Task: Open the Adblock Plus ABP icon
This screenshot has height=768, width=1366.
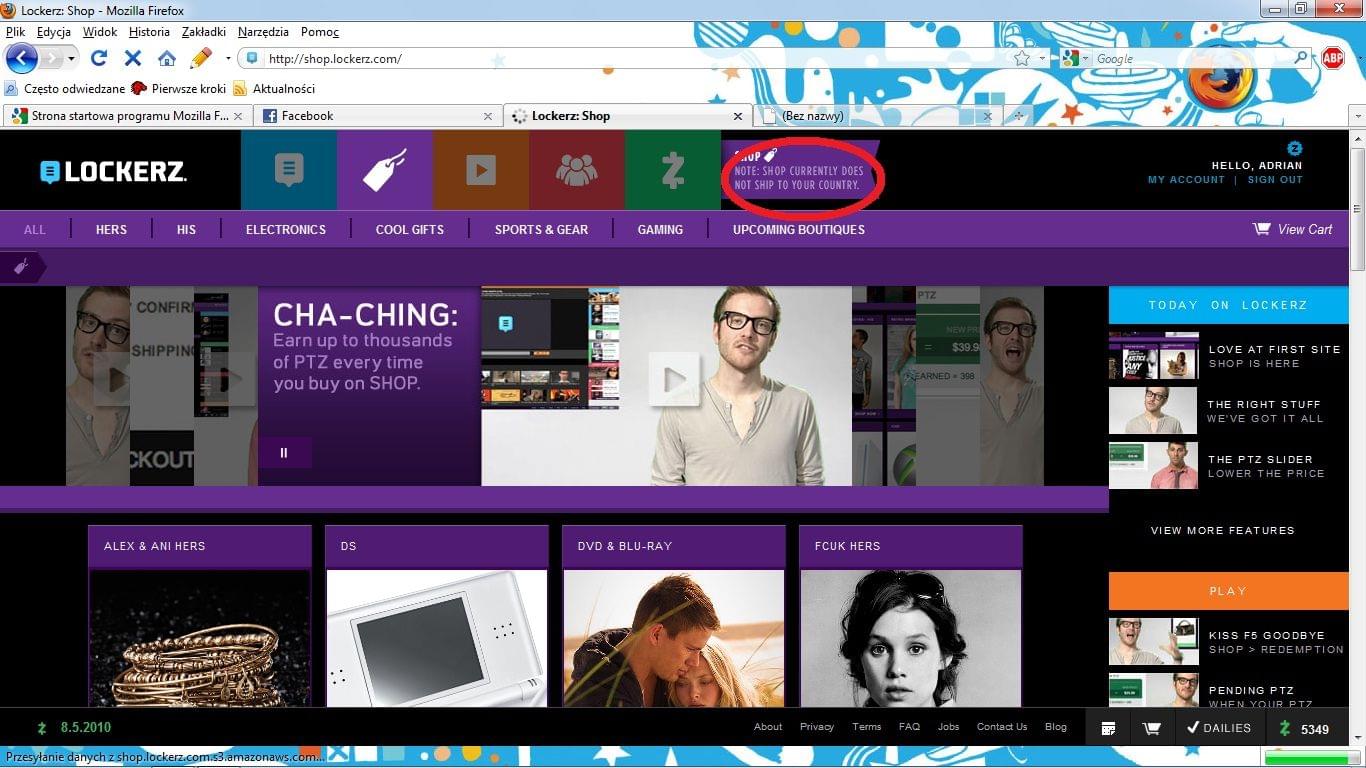Action: pos(1333,58)
